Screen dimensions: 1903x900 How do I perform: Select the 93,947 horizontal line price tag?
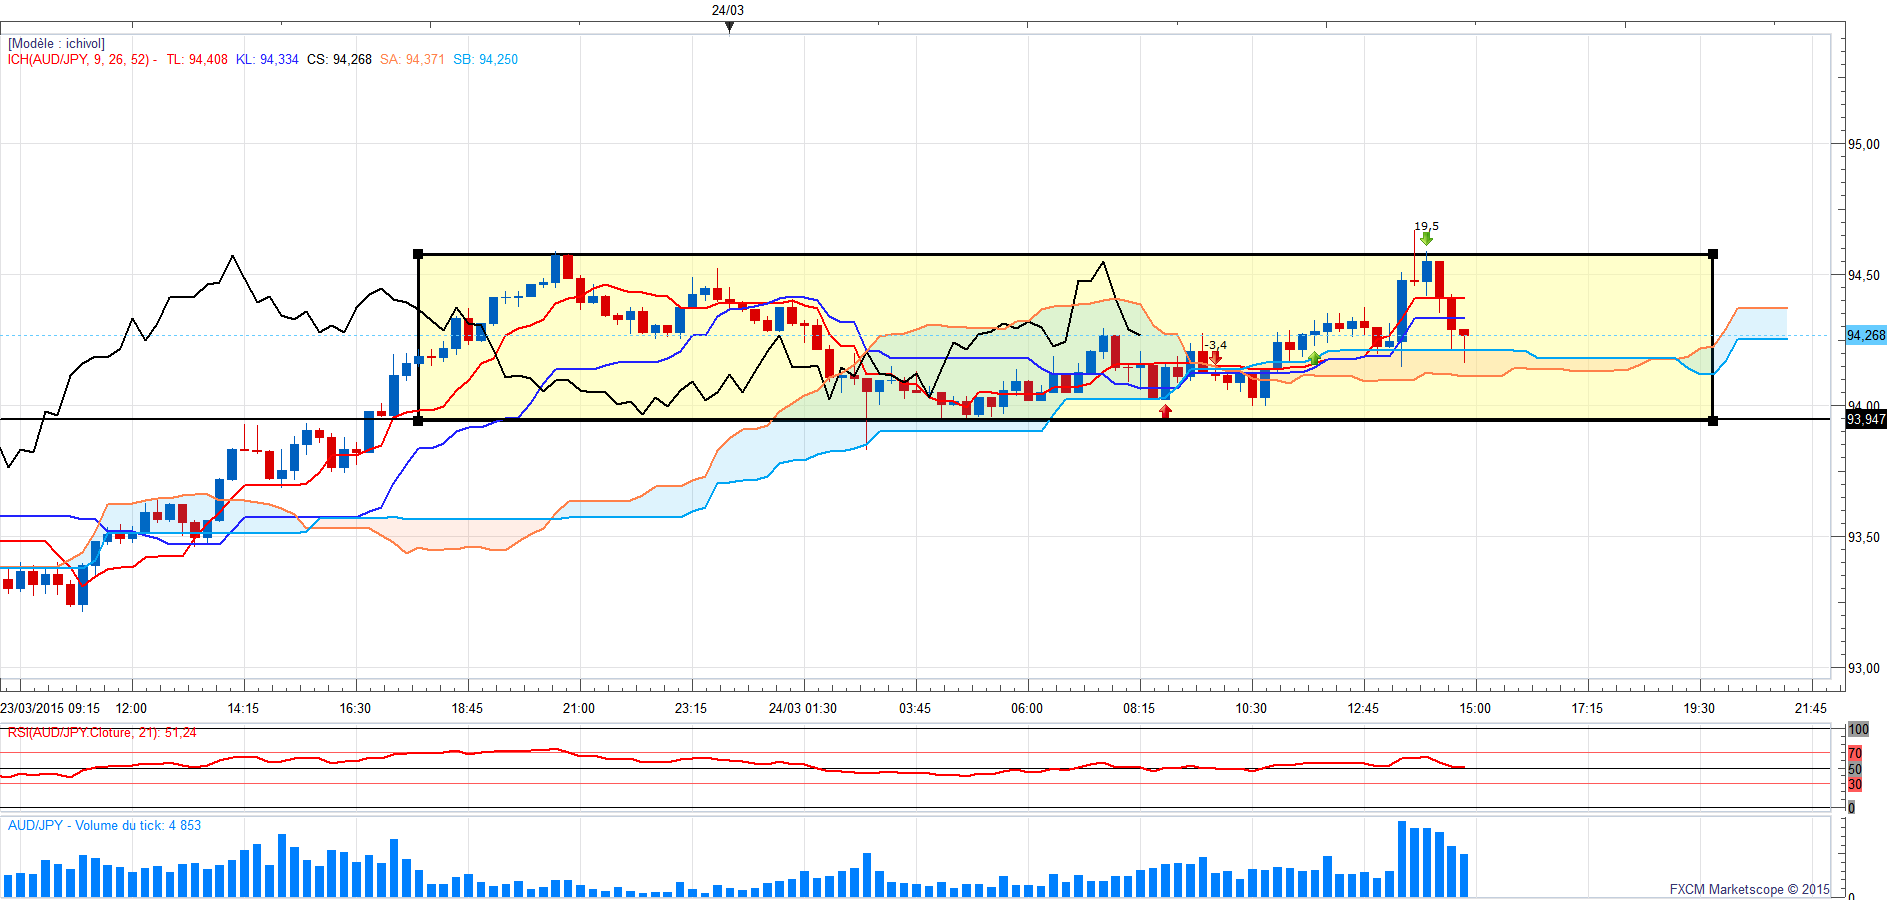[1865, 419]
